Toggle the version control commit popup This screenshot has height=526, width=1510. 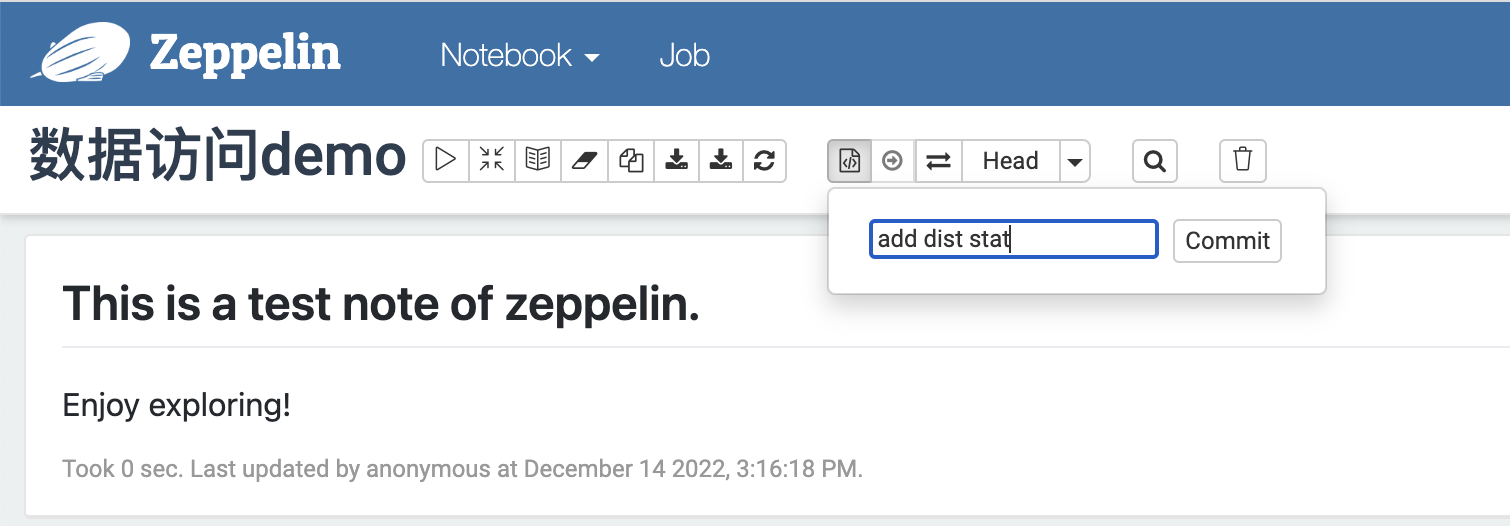point(849,160)
